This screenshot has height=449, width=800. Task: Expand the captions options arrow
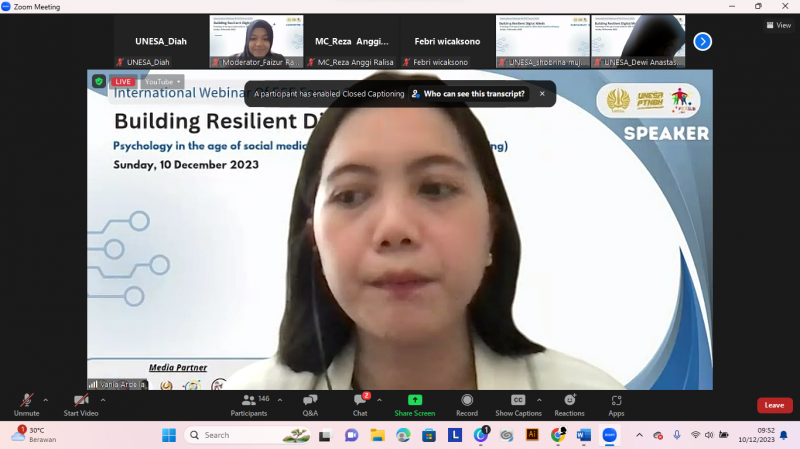[539, 401]
